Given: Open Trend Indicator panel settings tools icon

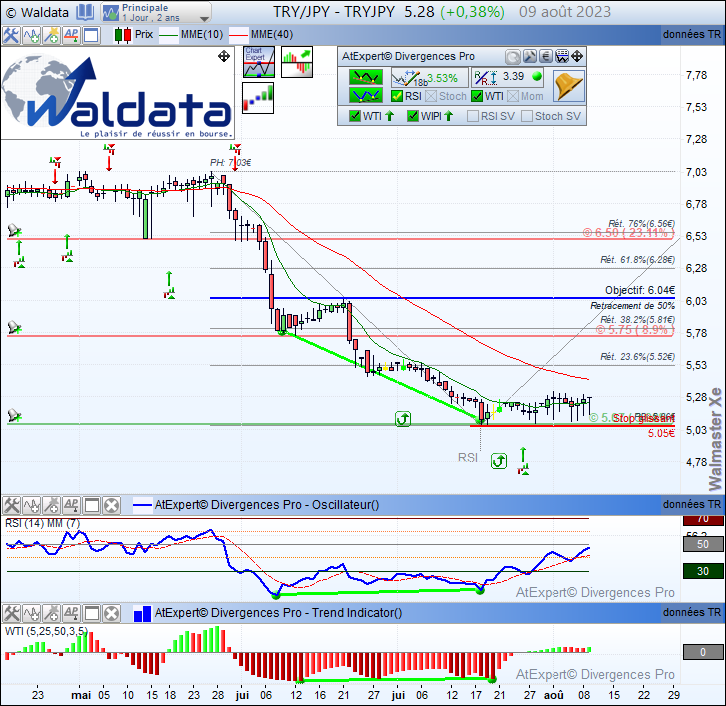Looking at the screenshot, I should point(11,614).
